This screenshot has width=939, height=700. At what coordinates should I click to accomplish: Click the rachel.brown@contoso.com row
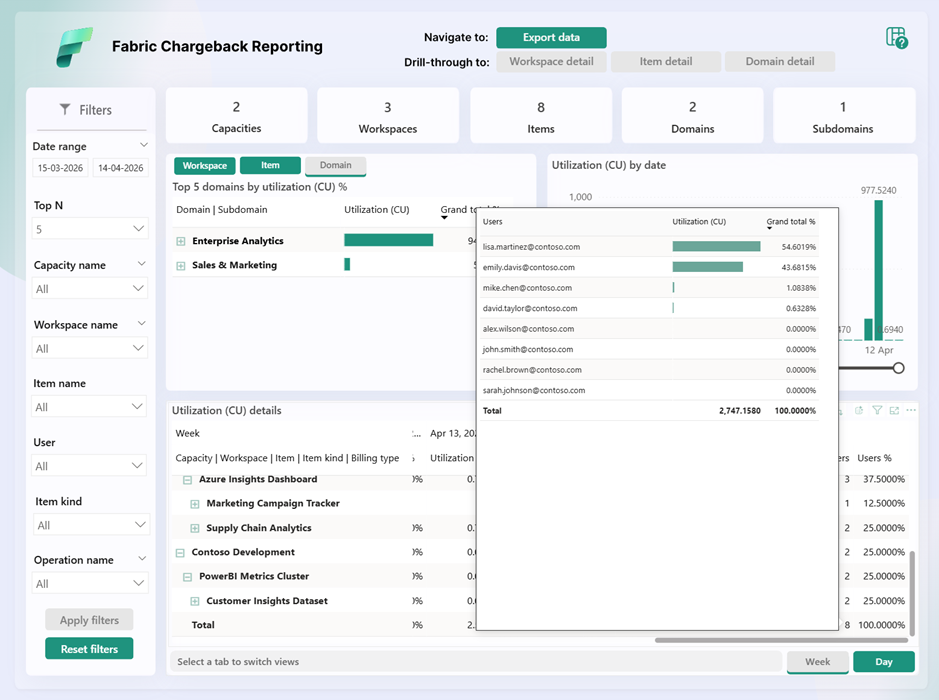pos(649,370)
